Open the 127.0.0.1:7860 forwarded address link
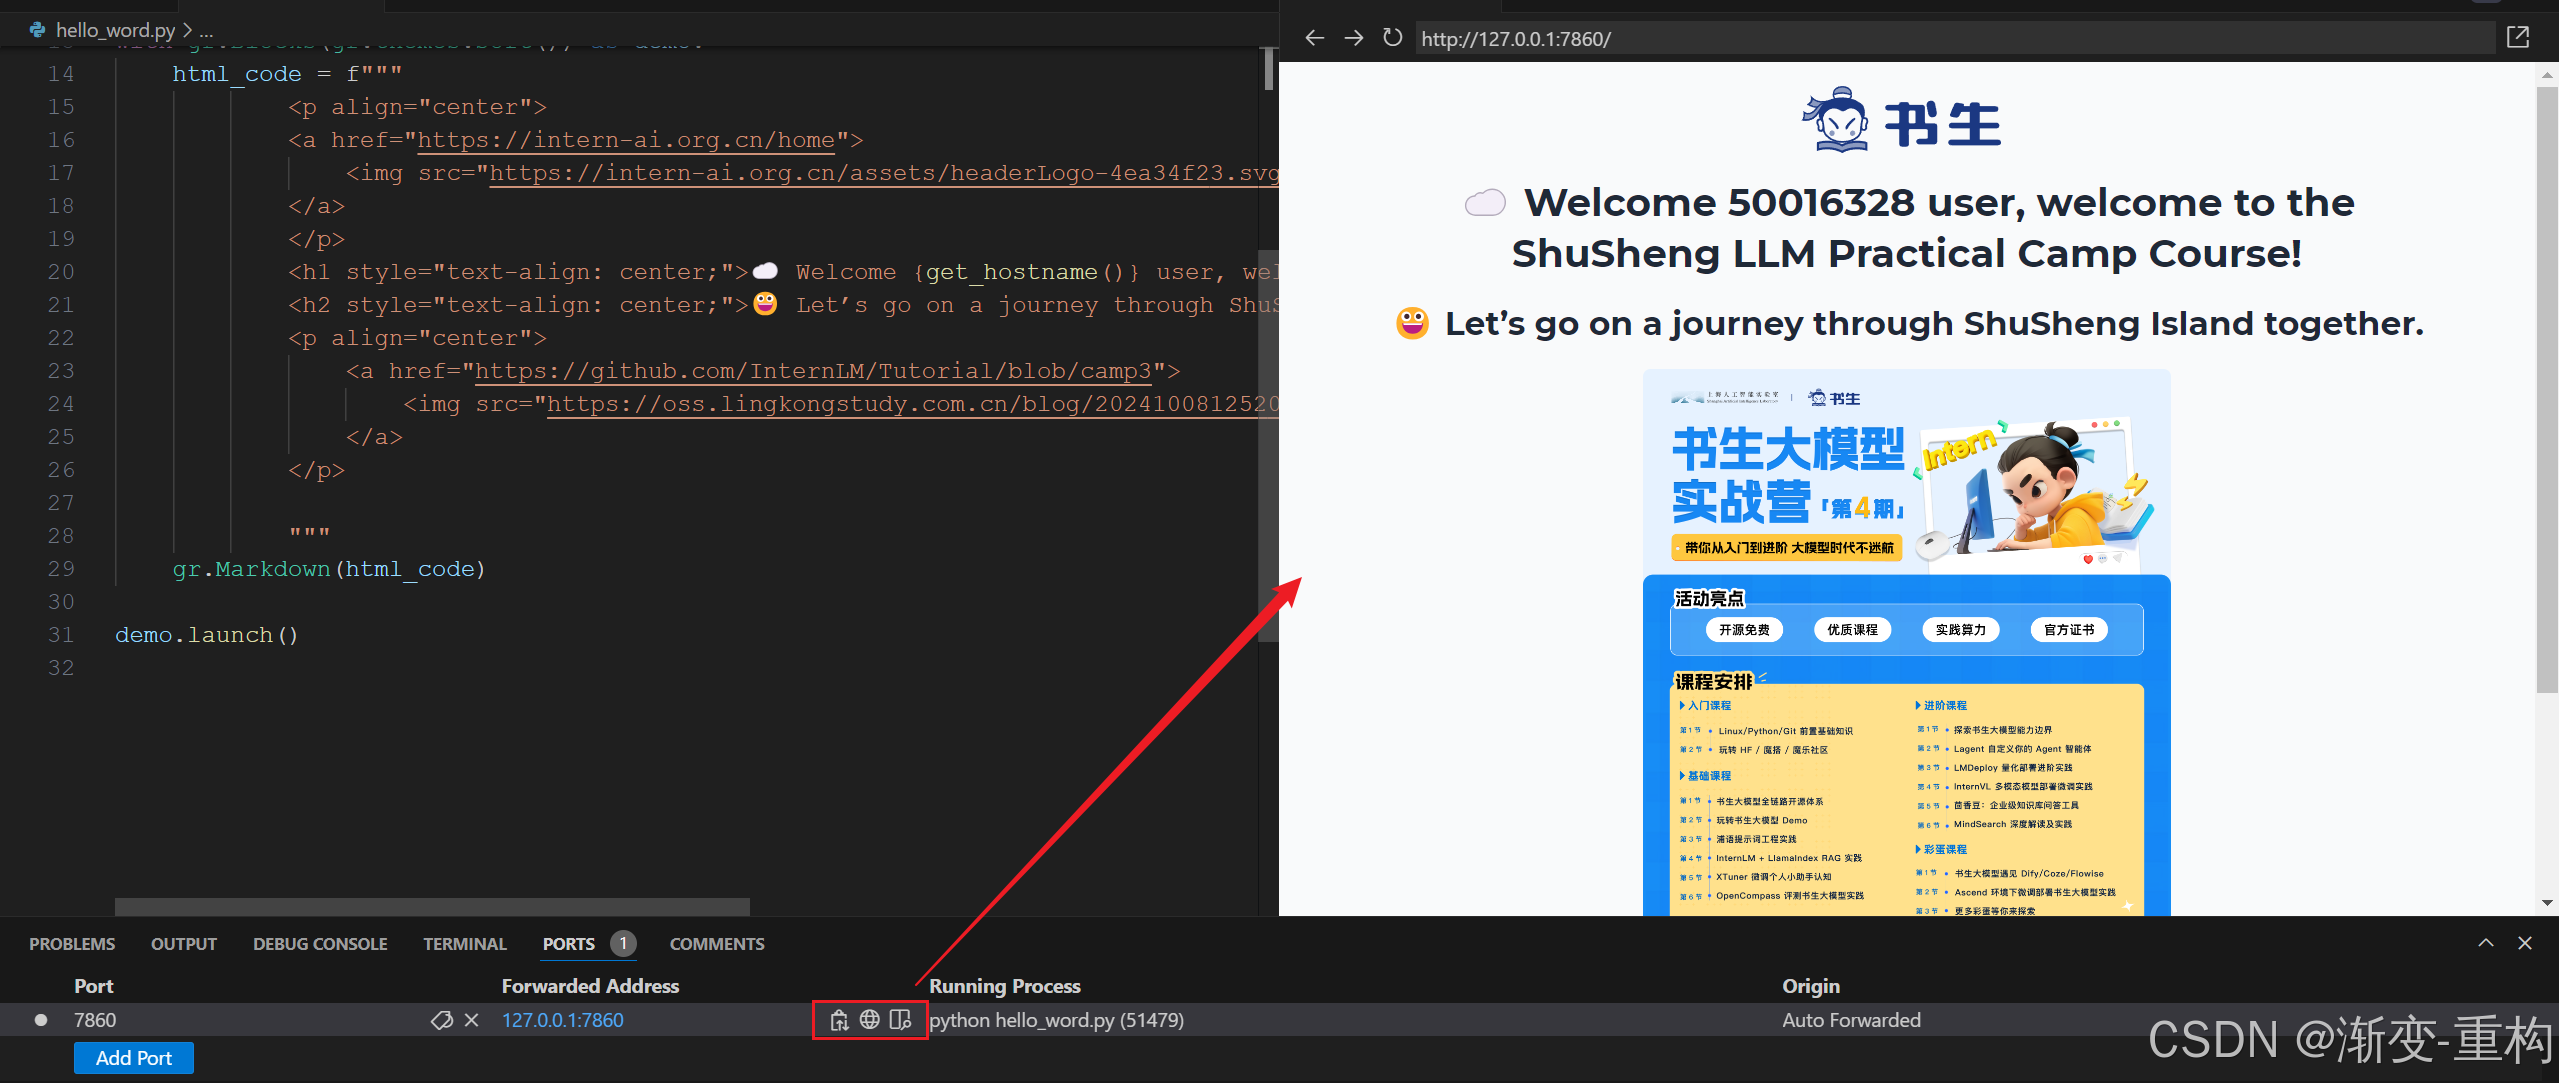 pyautogui.click(x=562, y=1020)
